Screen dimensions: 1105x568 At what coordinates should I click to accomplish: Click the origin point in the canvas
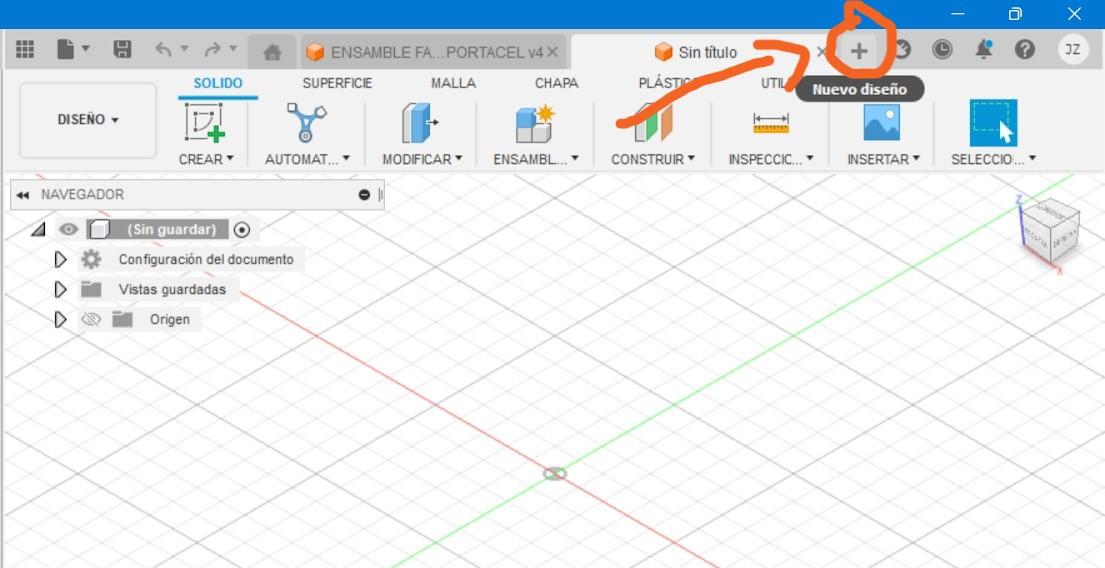coord(555,474)
